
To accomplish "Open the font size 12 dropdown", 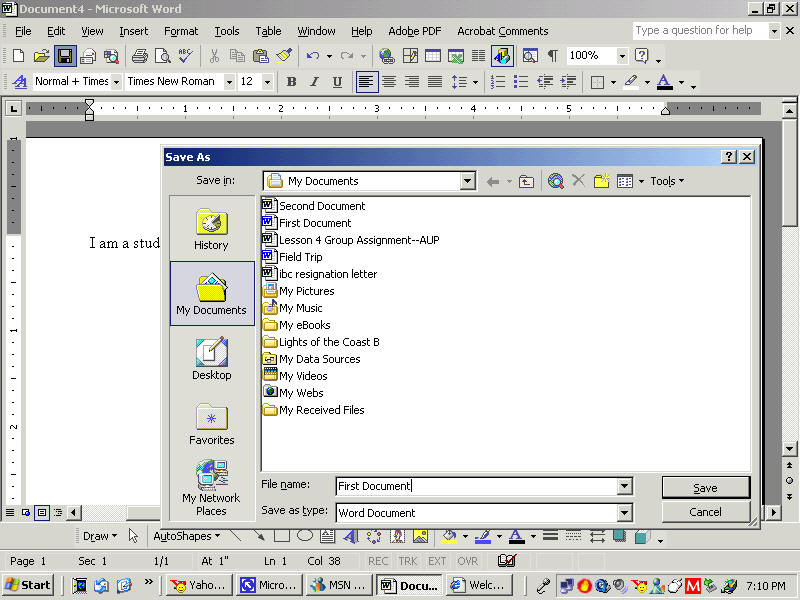I will (x=267, y=82).
